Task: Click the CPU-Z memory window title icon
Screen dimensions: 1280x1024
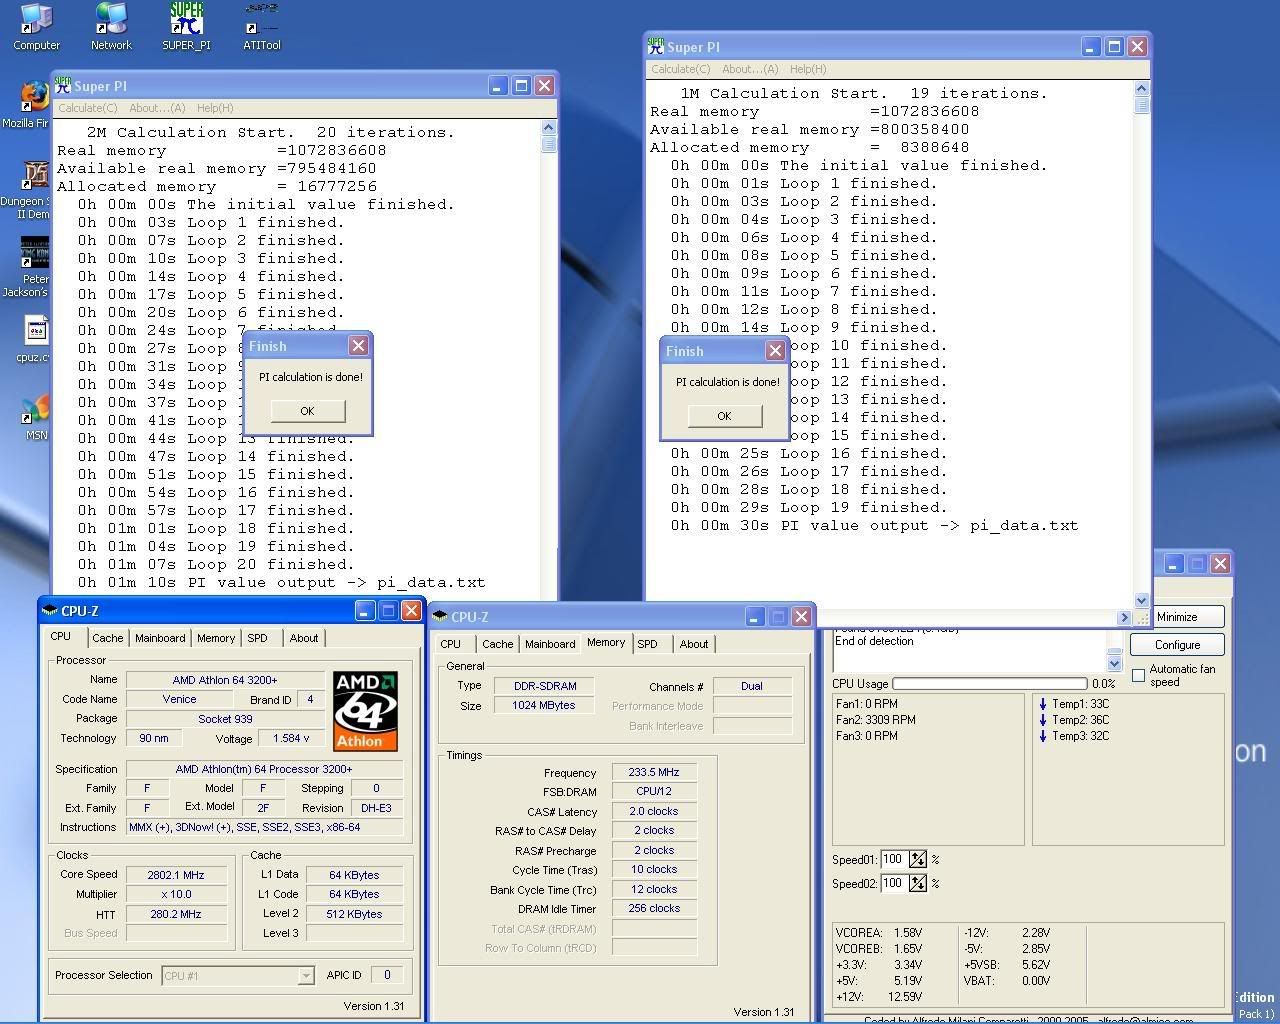Action: [x=440, y=617]
